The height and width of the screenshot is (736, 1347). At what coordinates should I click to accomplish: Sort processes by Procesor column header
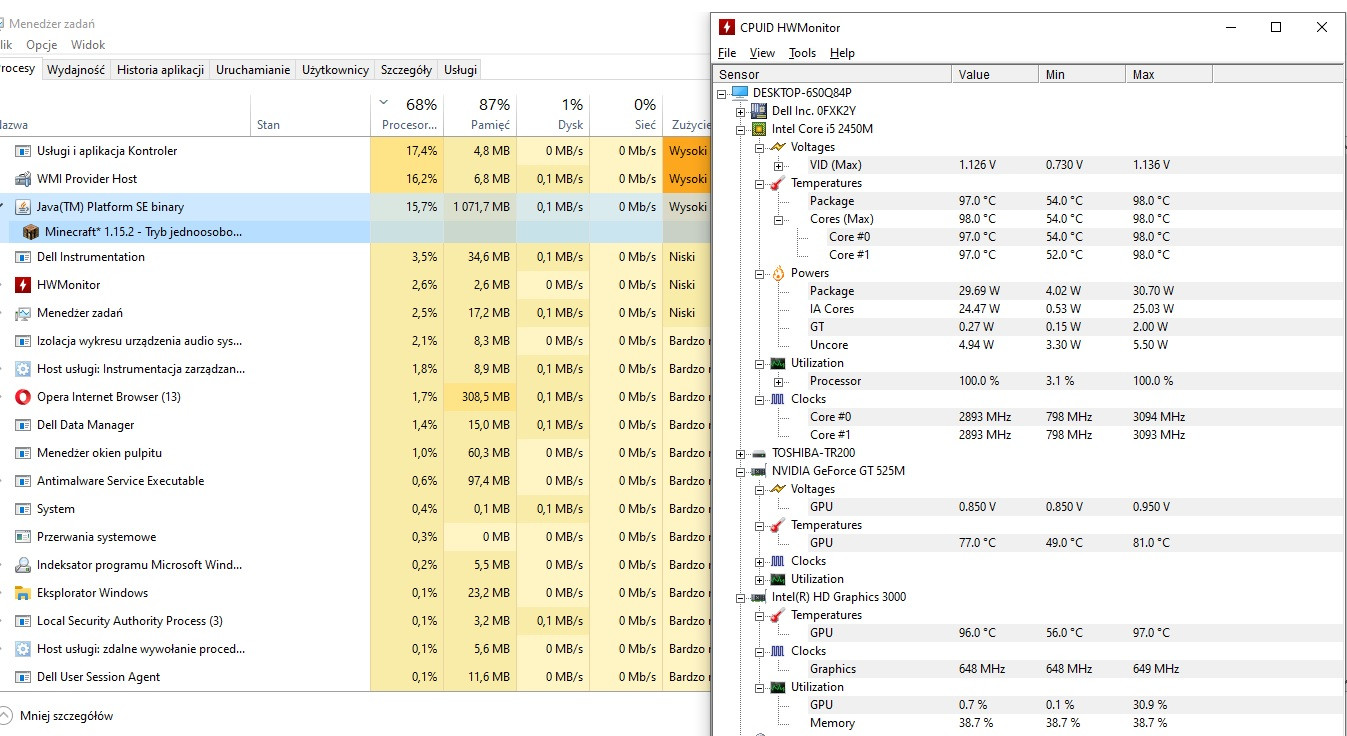(407, 114)
